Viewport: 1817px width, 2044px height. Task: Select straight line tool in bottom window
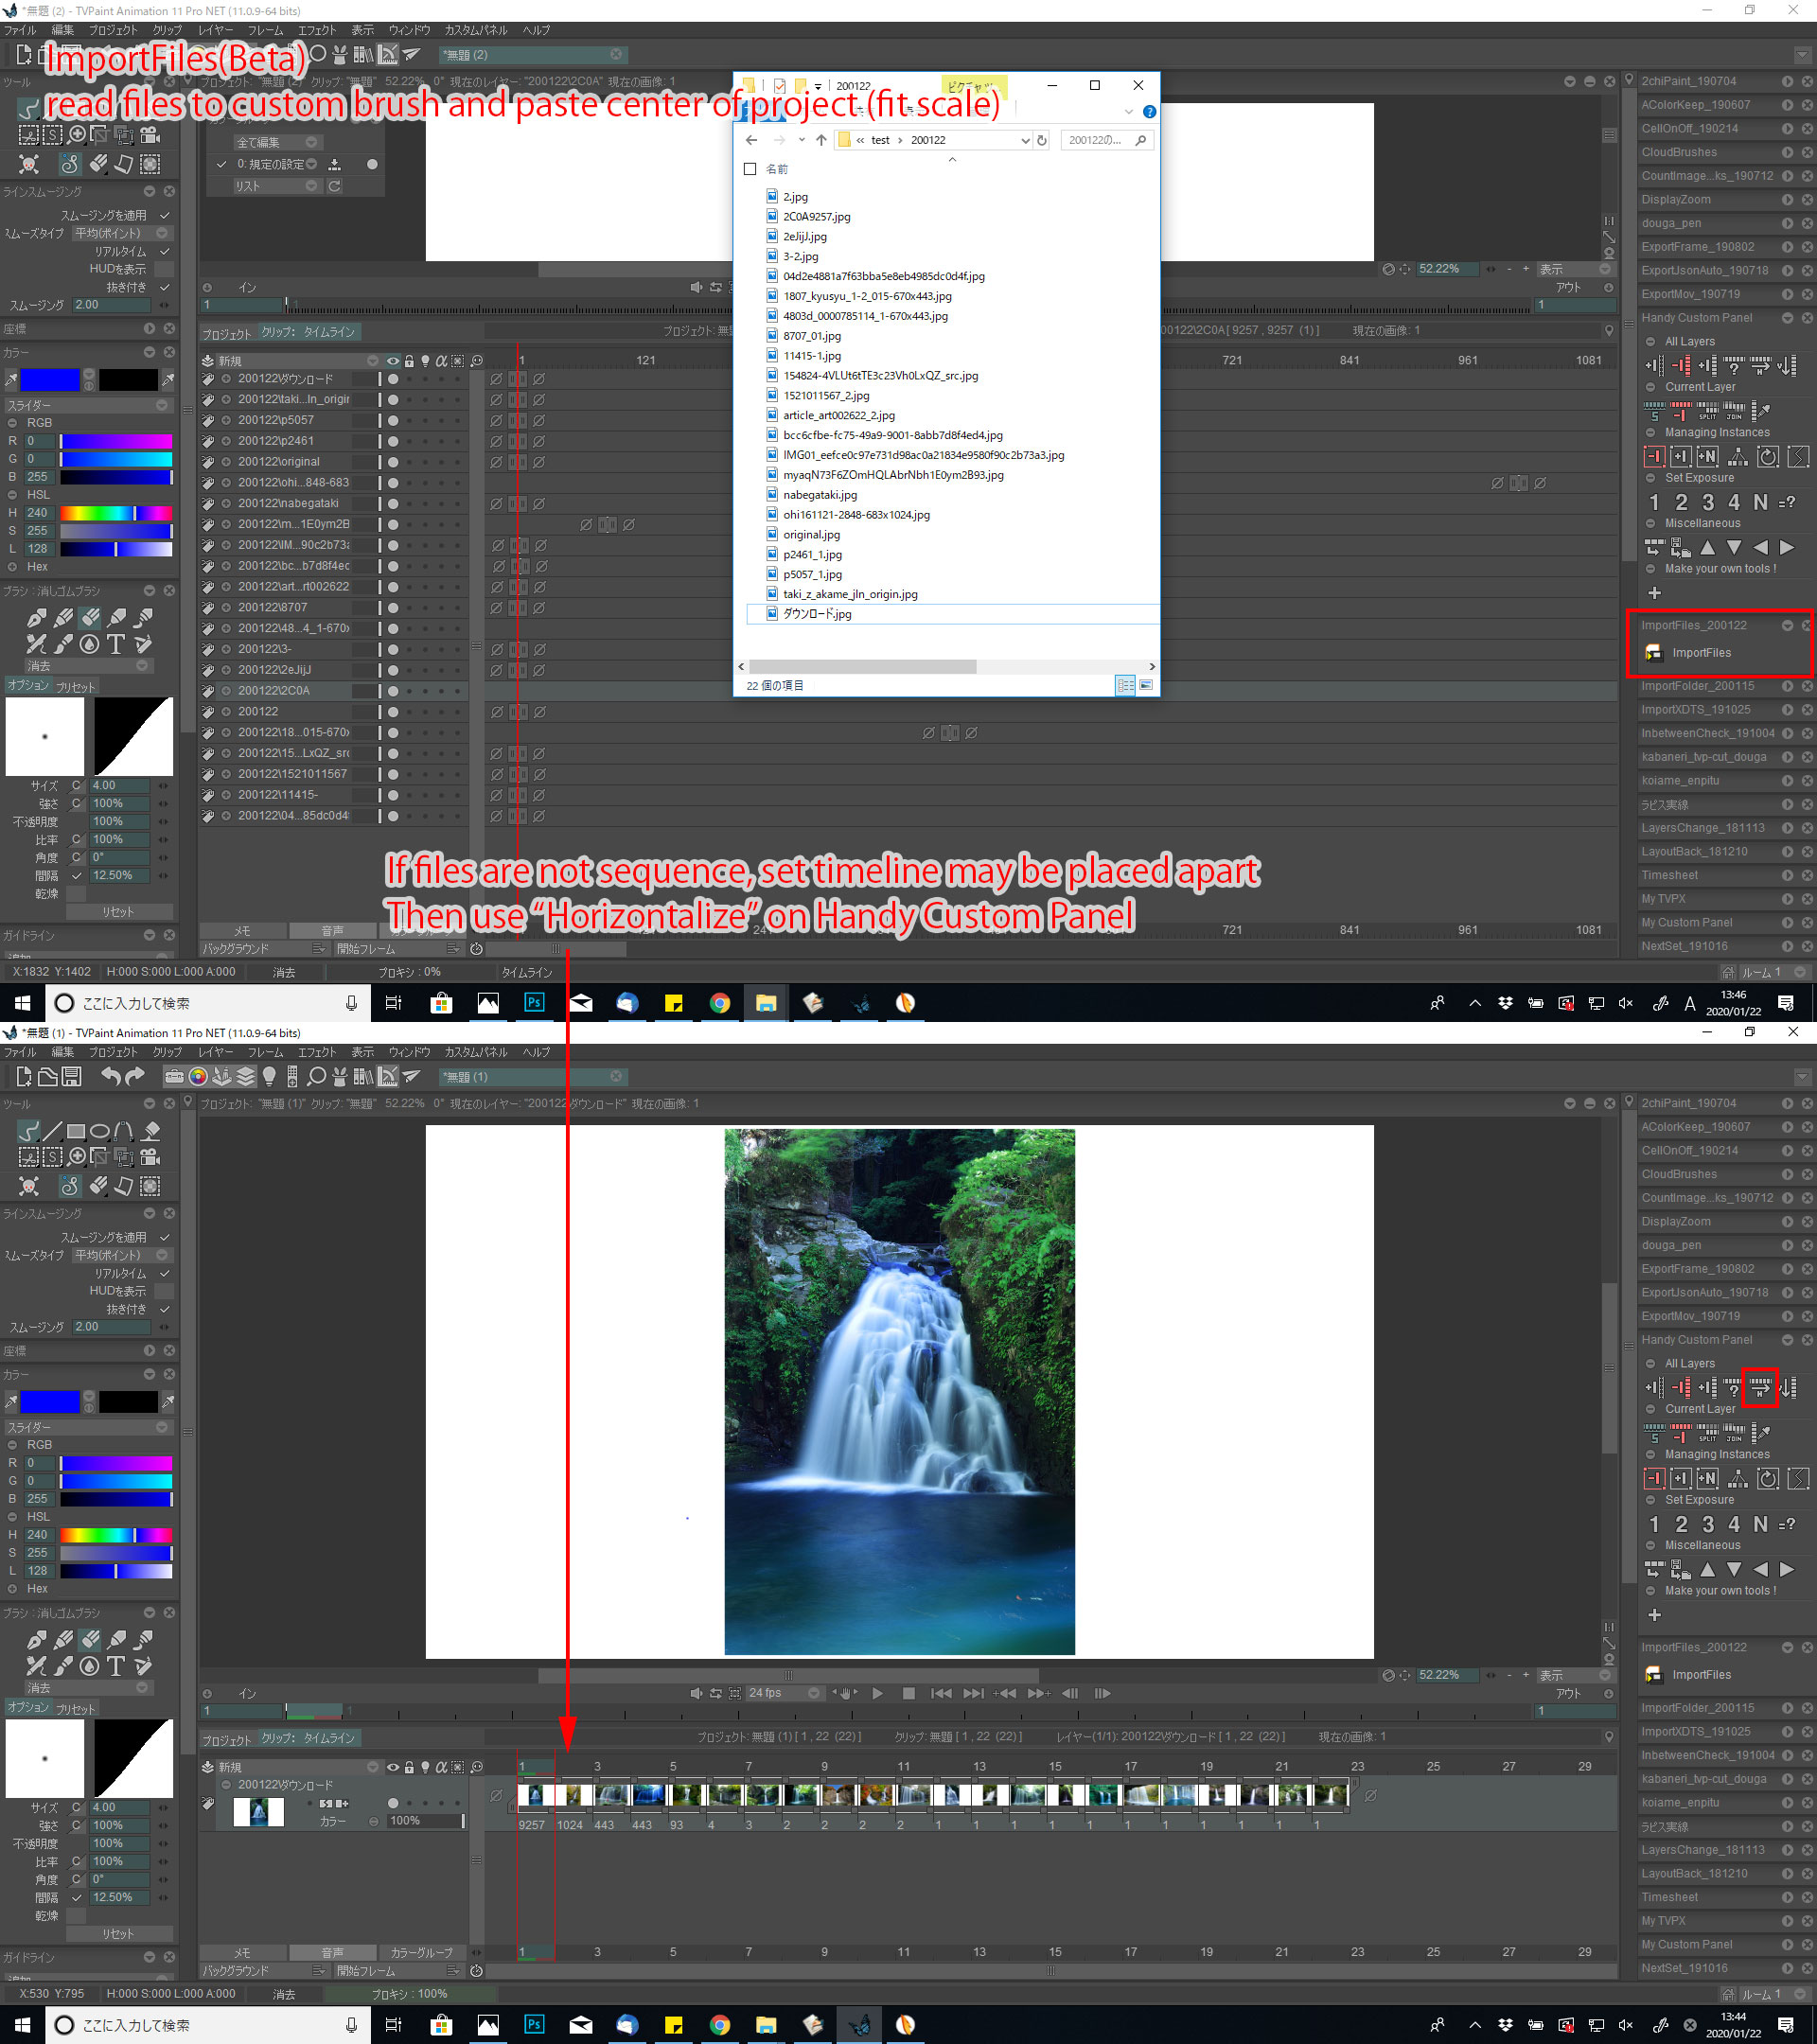tap(52, 1131)
